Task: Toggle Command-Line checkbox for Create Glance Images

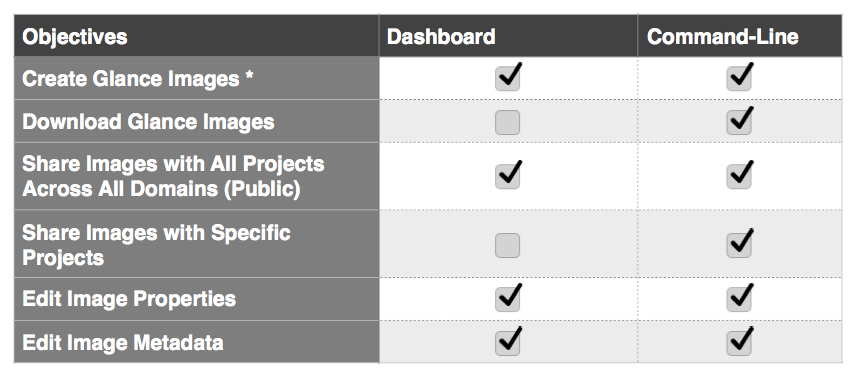Action: tap(738, 79)
